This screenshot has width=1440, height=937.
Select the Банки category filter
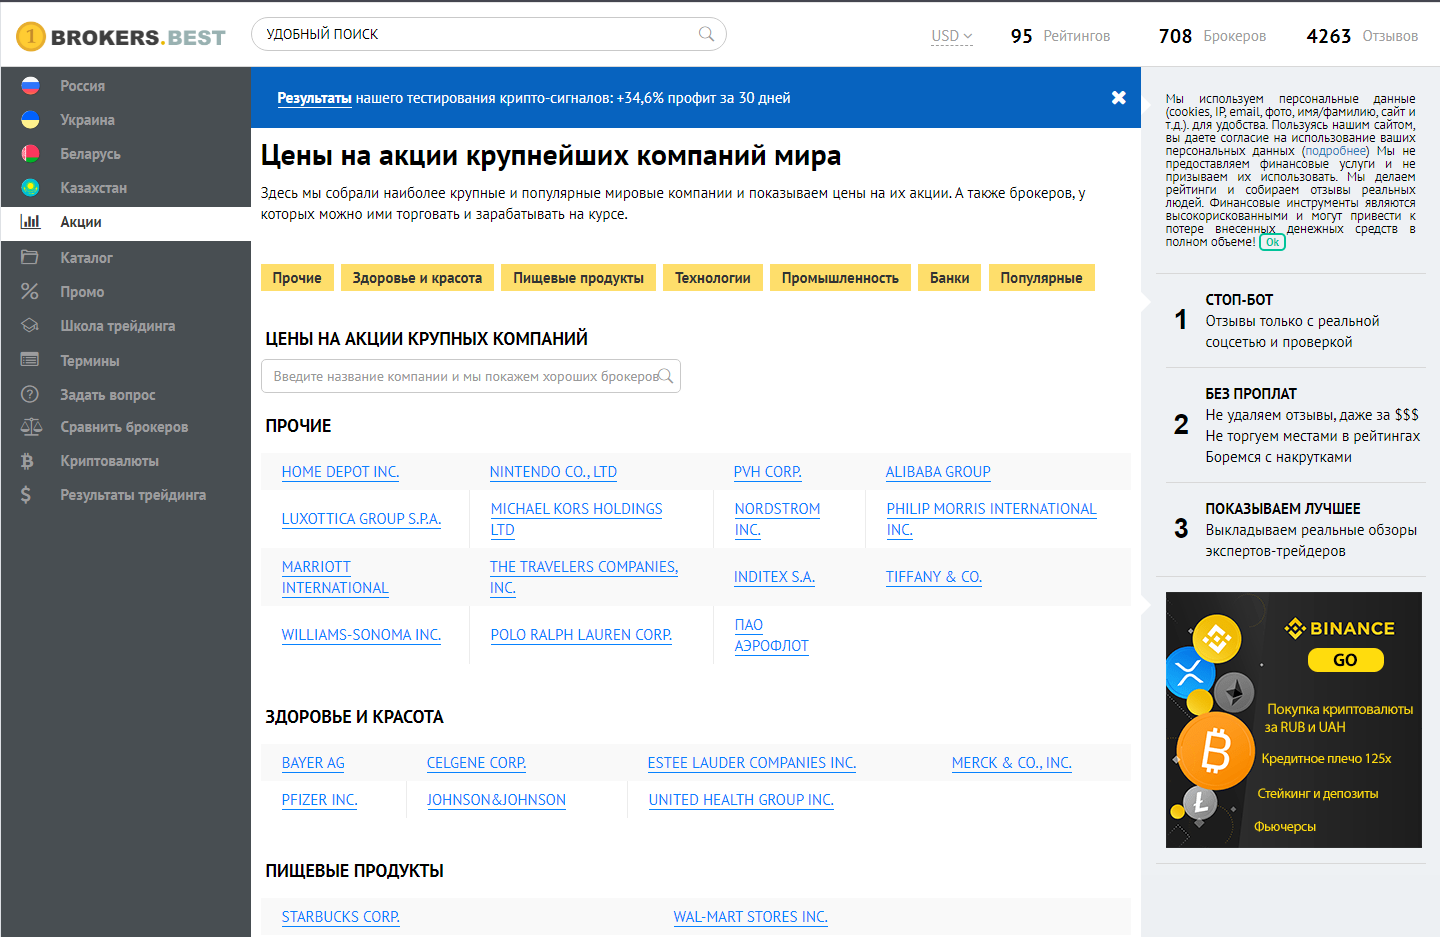coord(949,278)
